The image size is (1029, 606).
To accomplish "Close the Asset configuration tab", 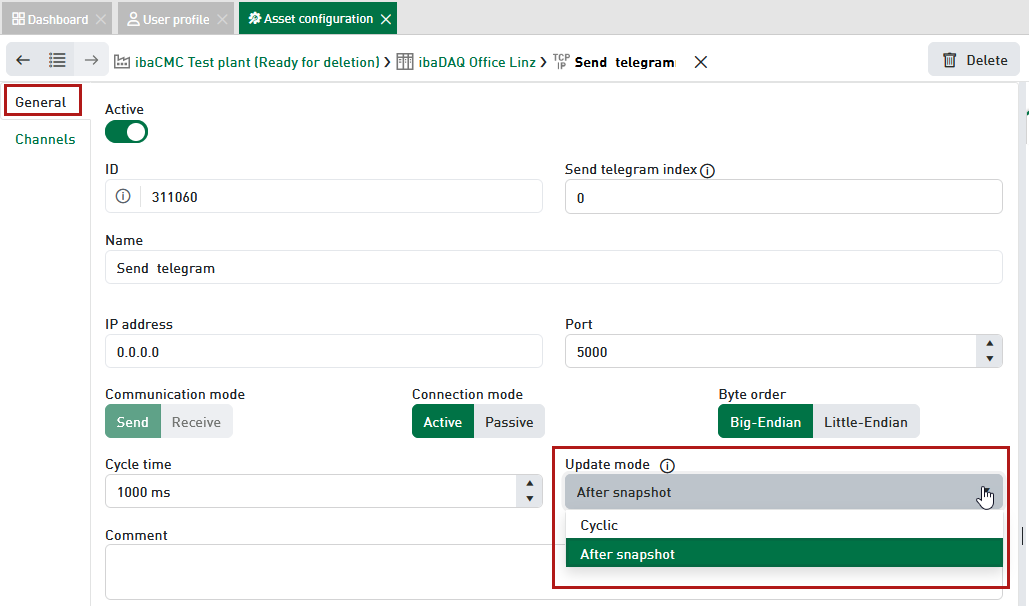I will click(x=386, y=19).
